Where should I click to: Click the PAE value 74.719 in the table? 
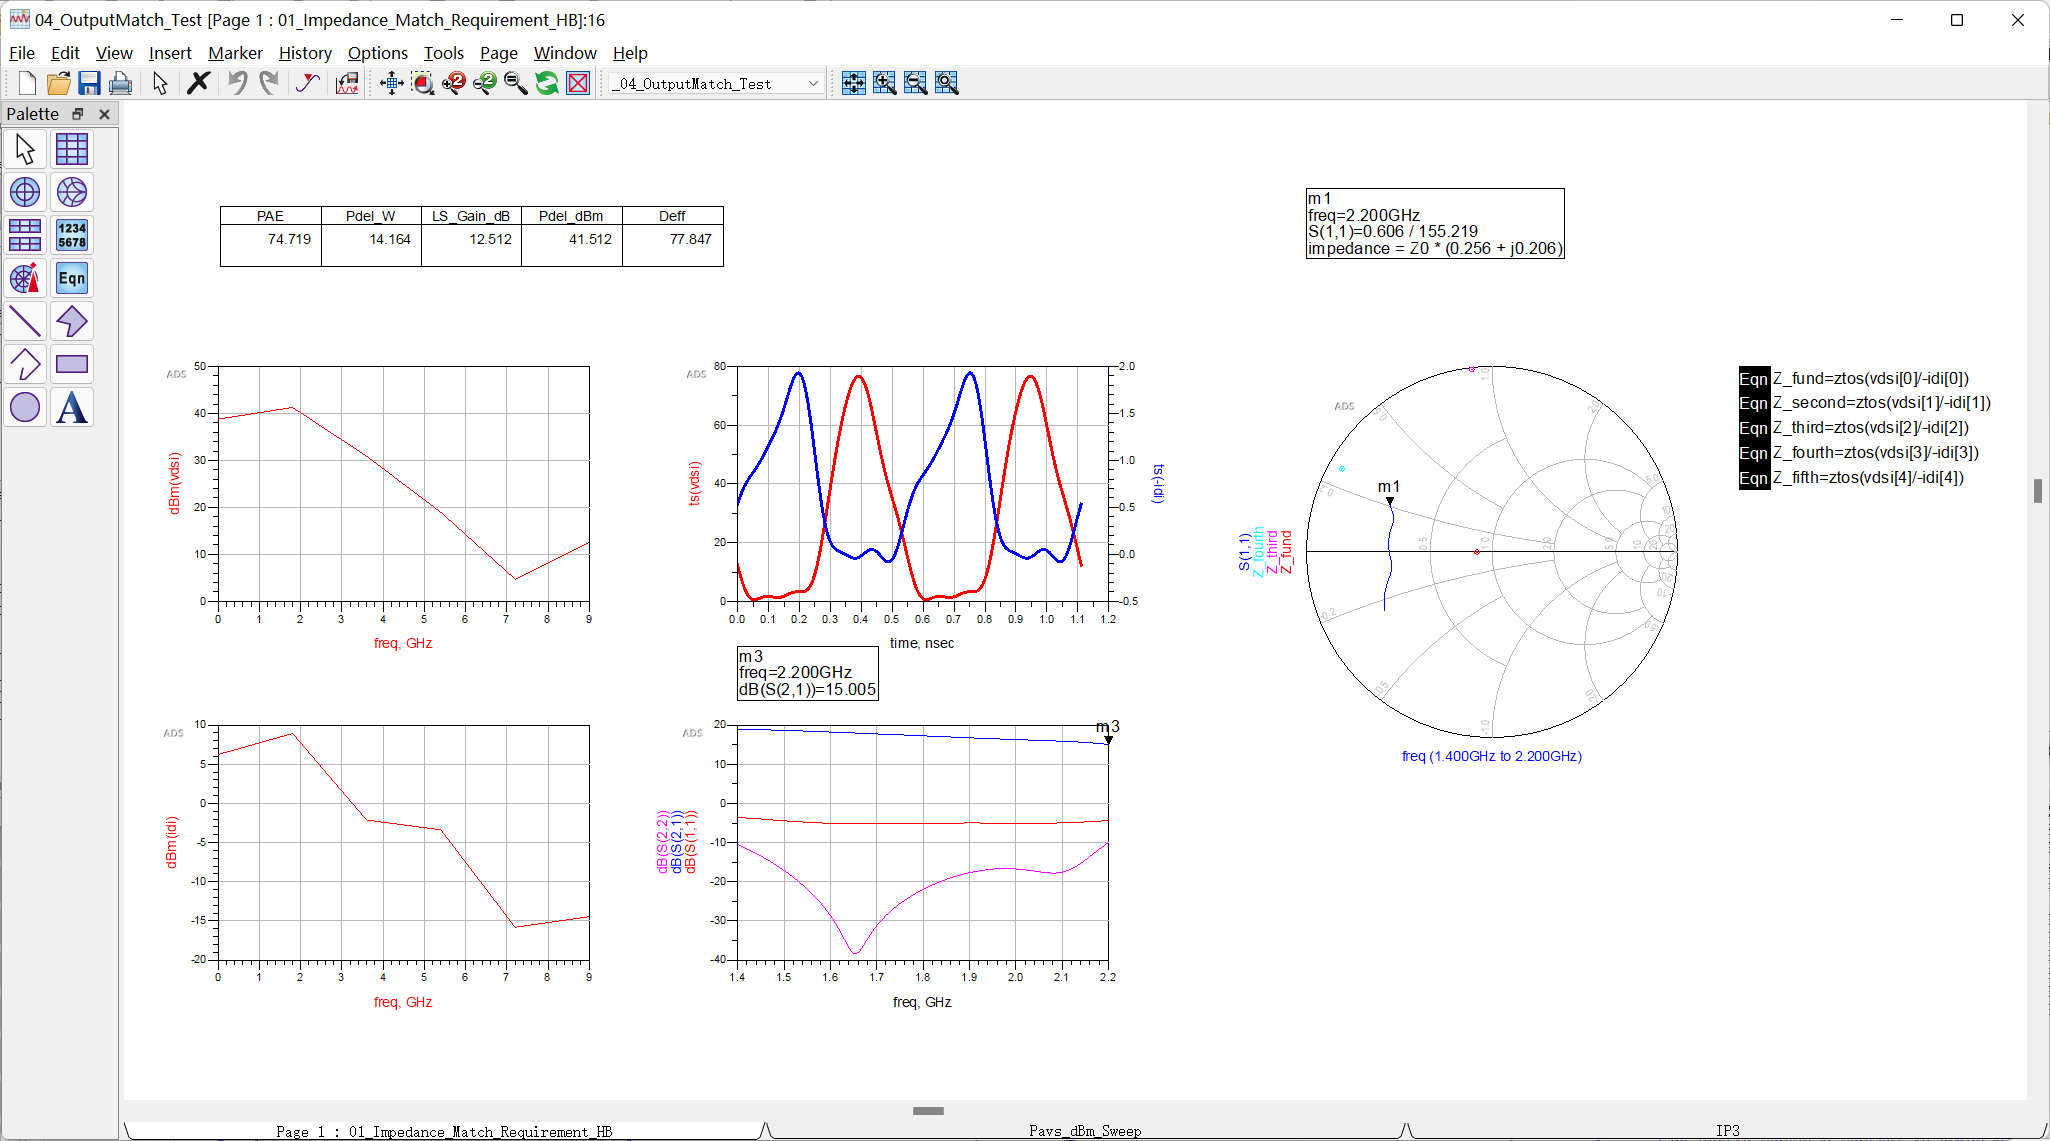289,239
